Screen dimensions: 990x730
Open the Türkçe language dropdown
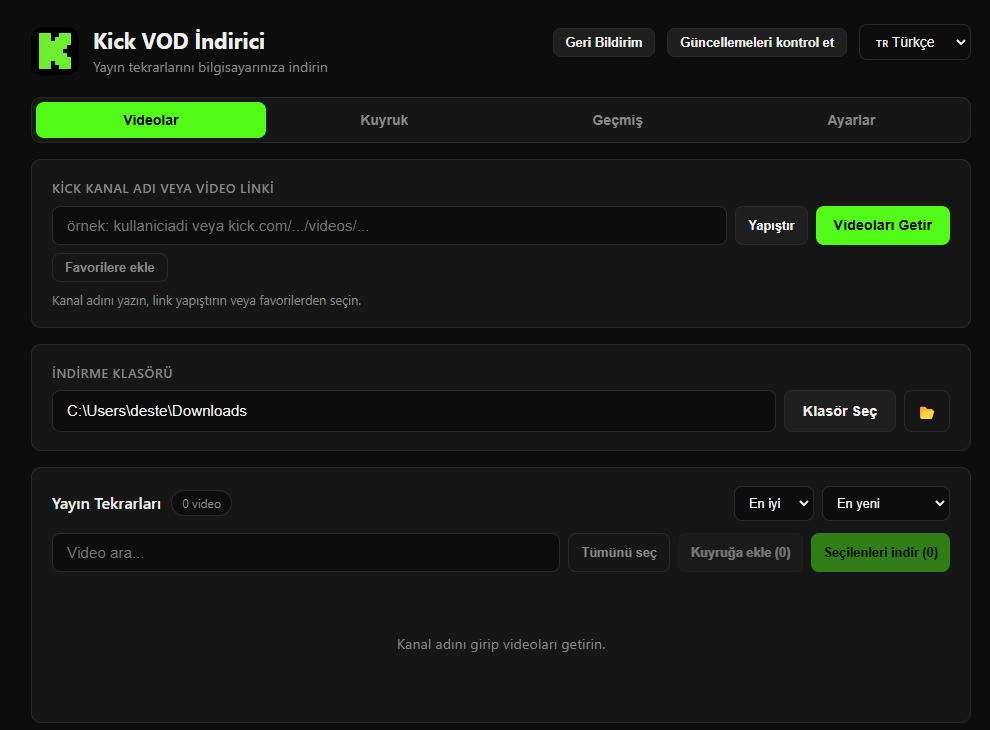point(914,42)
